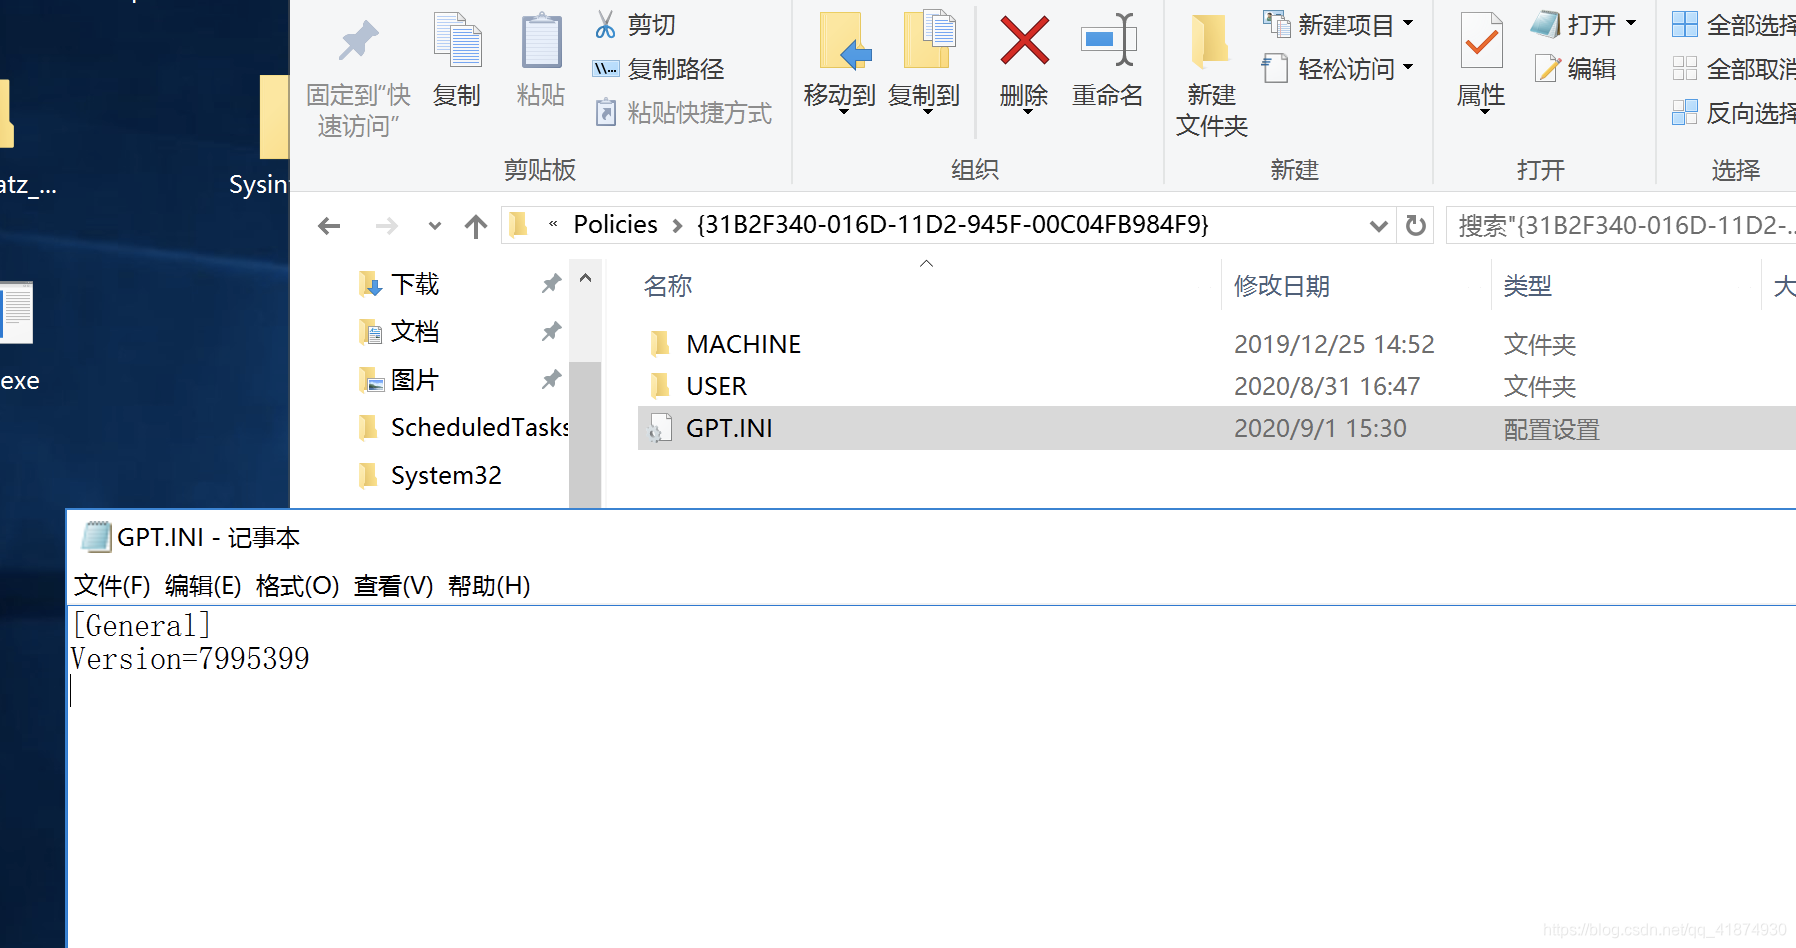Click the Cut (剪切) scissors icon

(x=605, y=24)
